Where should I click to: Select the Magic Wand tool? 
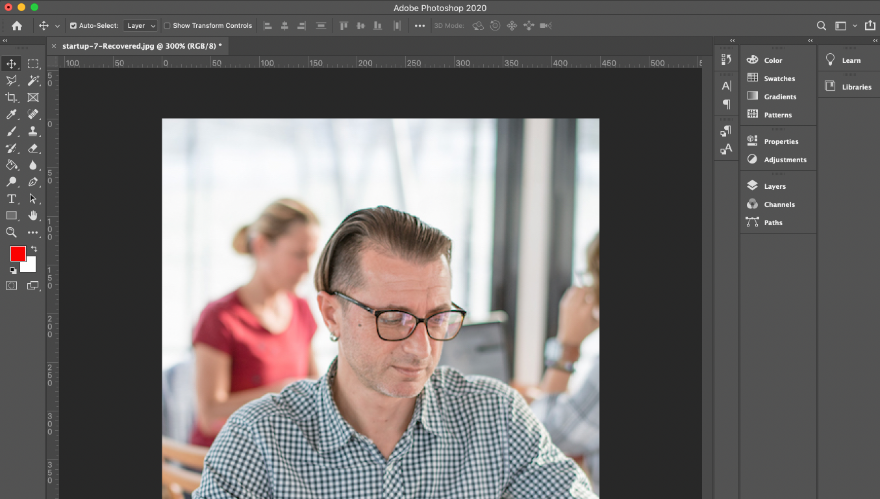point(33,80)
